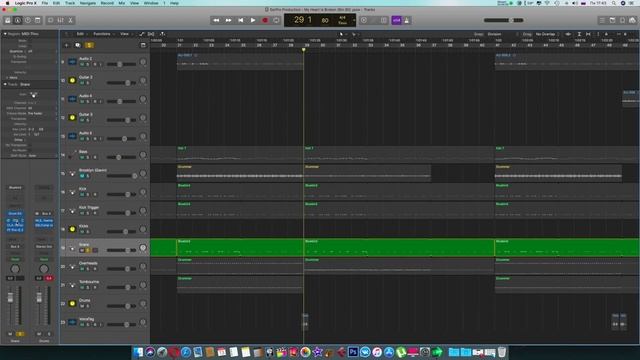640x360 pixels.
Task: Toggle Cycle mode button
Action: click(x=276, y=20)
